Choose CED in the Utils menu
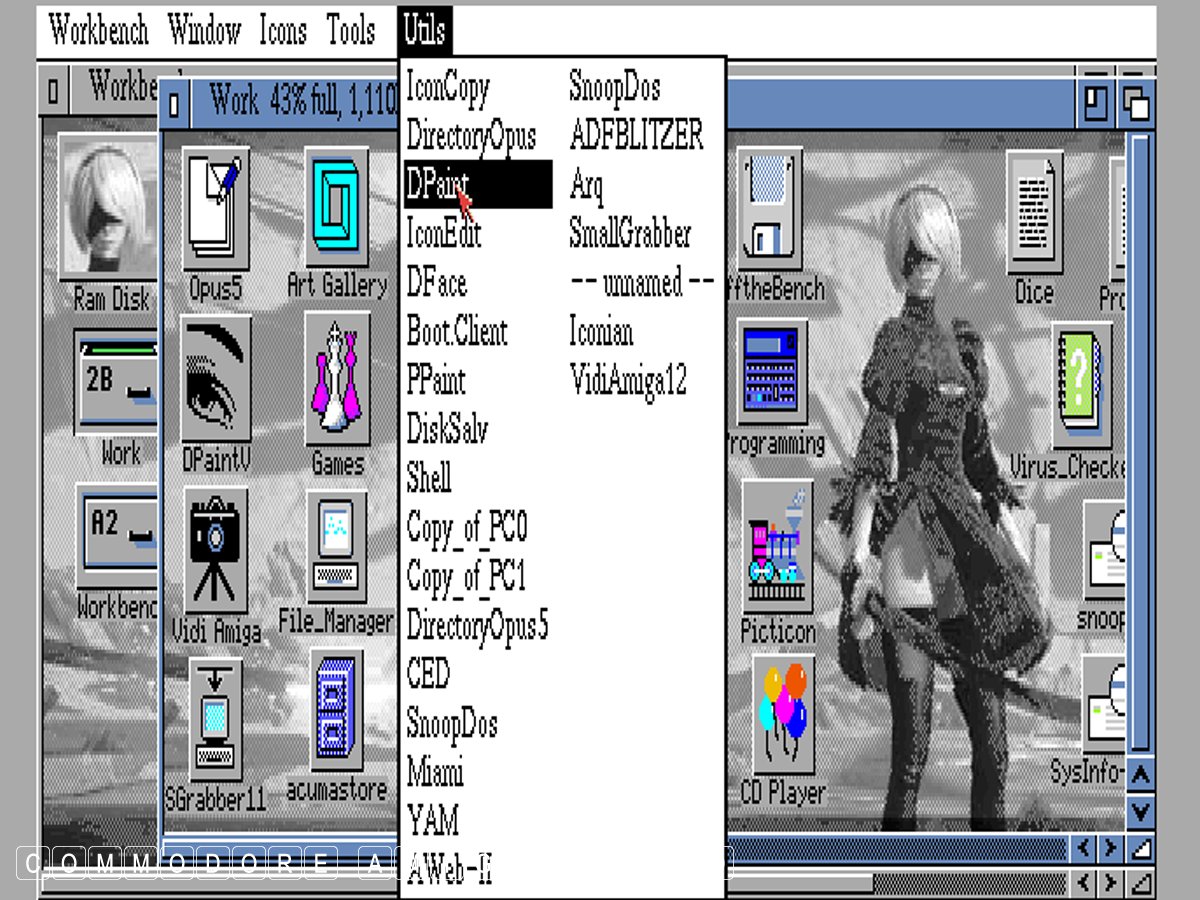1200x900 pixels. click(x=428, y=674)
